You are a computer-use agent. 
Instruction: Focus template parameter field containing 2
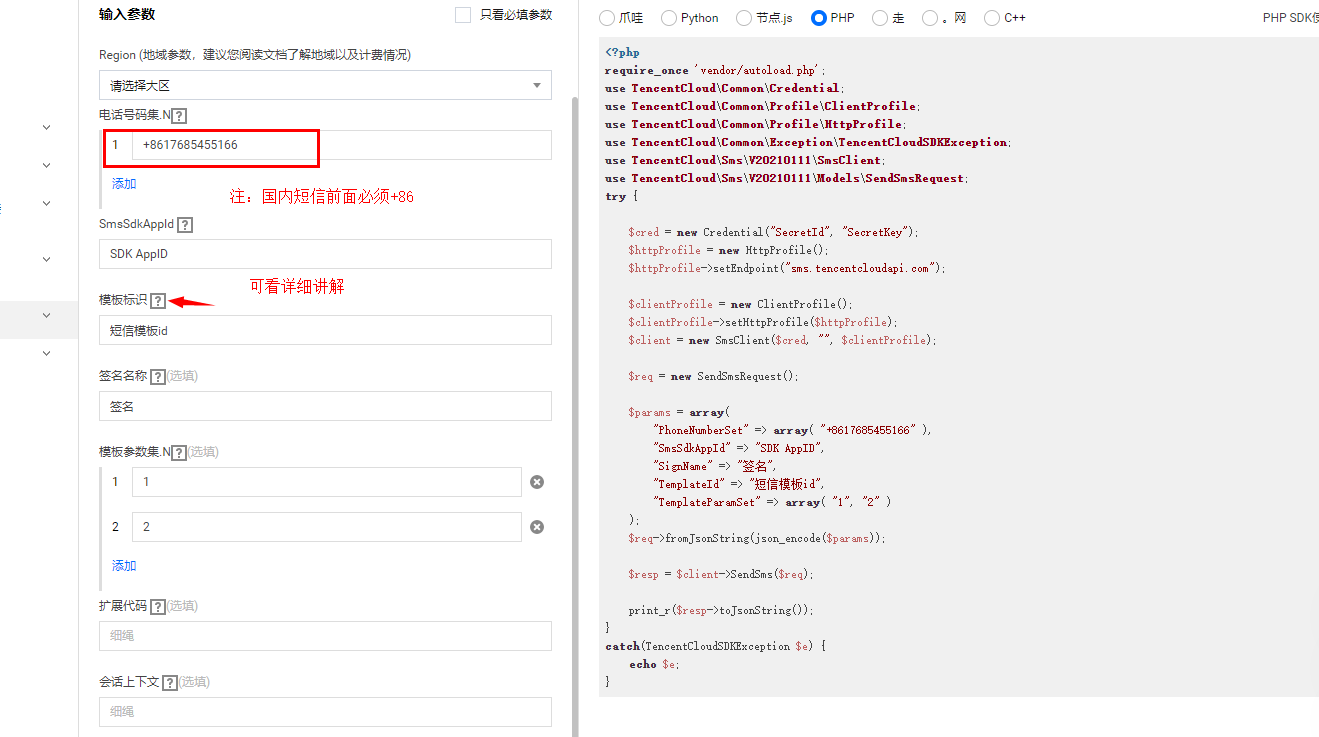(326, 527)
